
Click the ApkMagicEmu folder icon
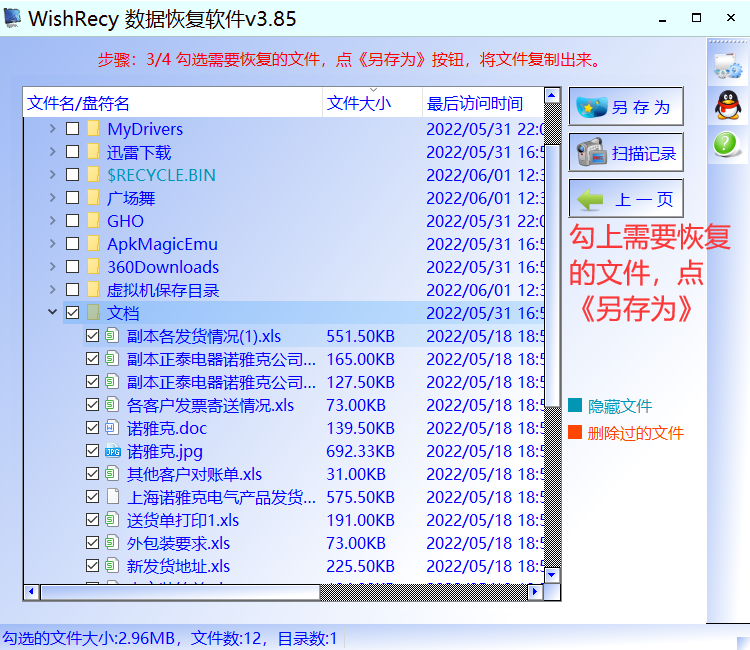93,243
